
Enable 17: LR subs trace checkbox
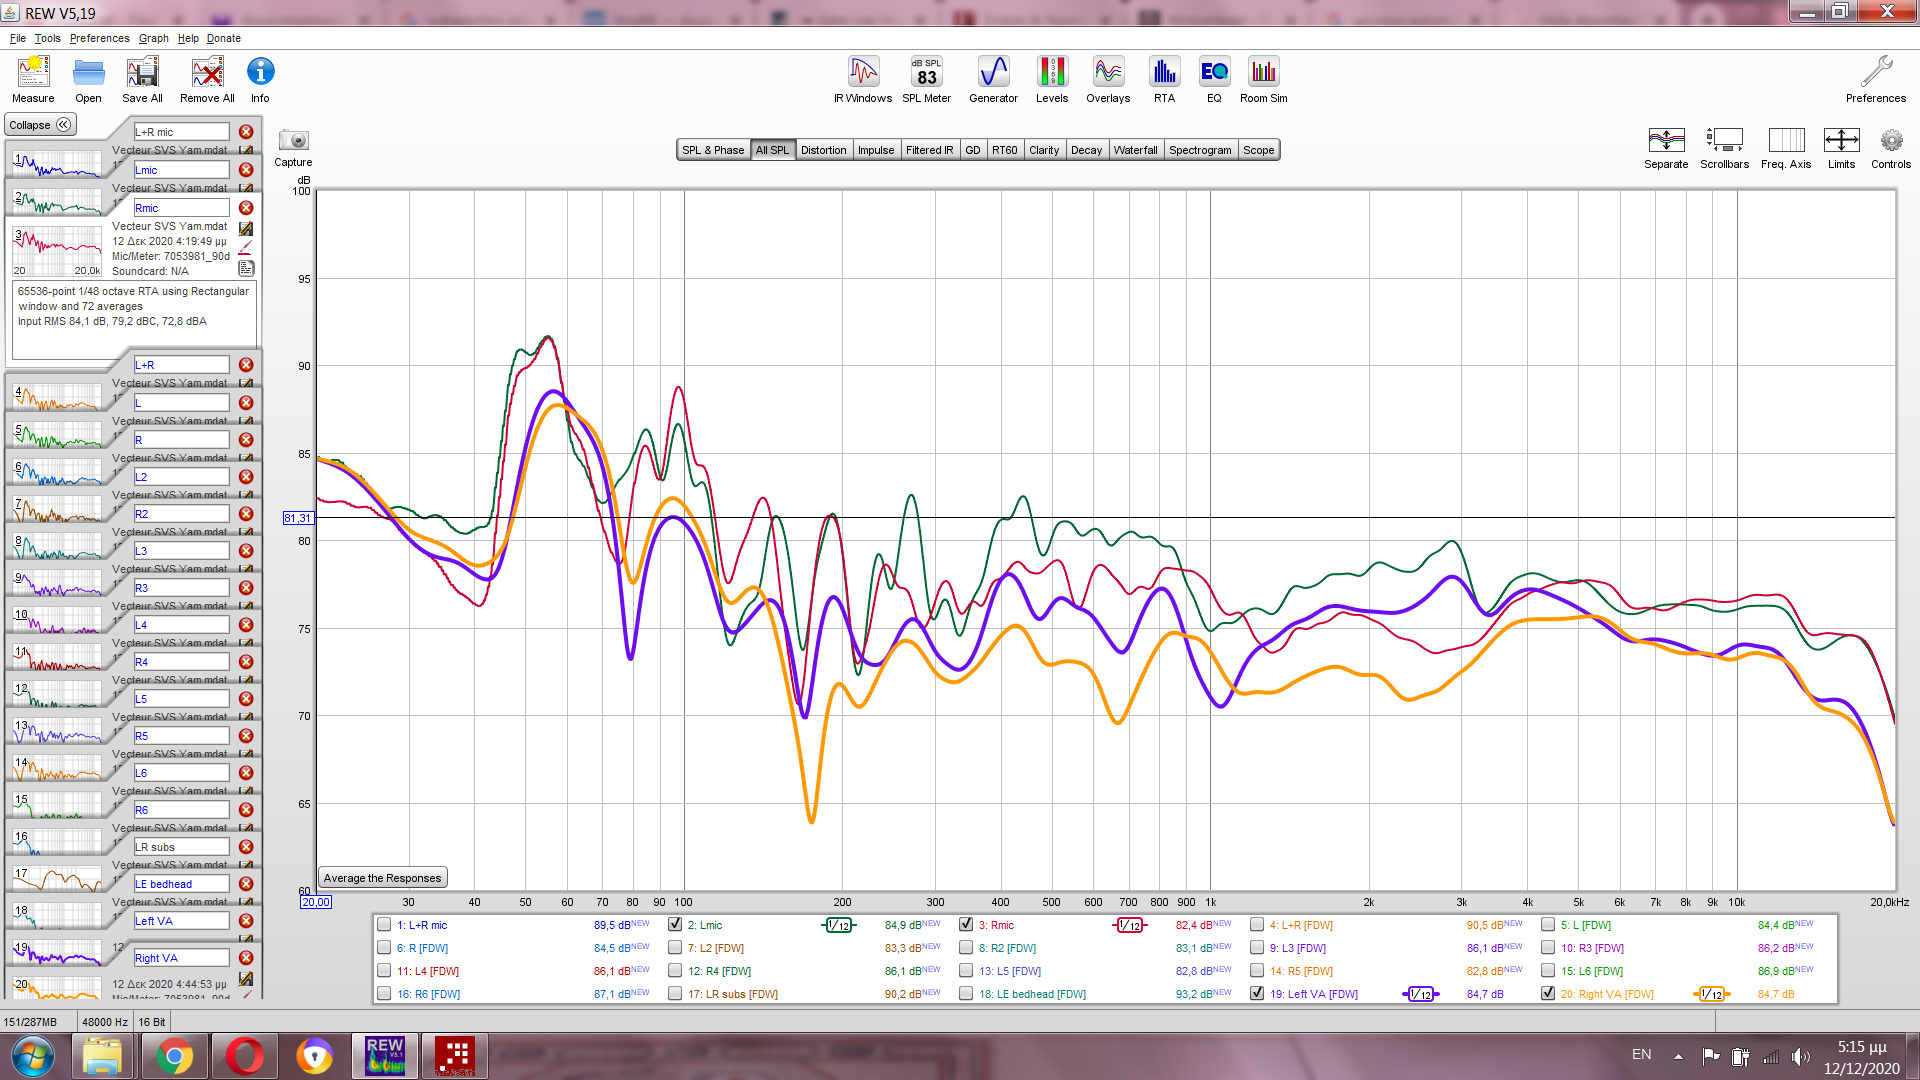point(675,994)
